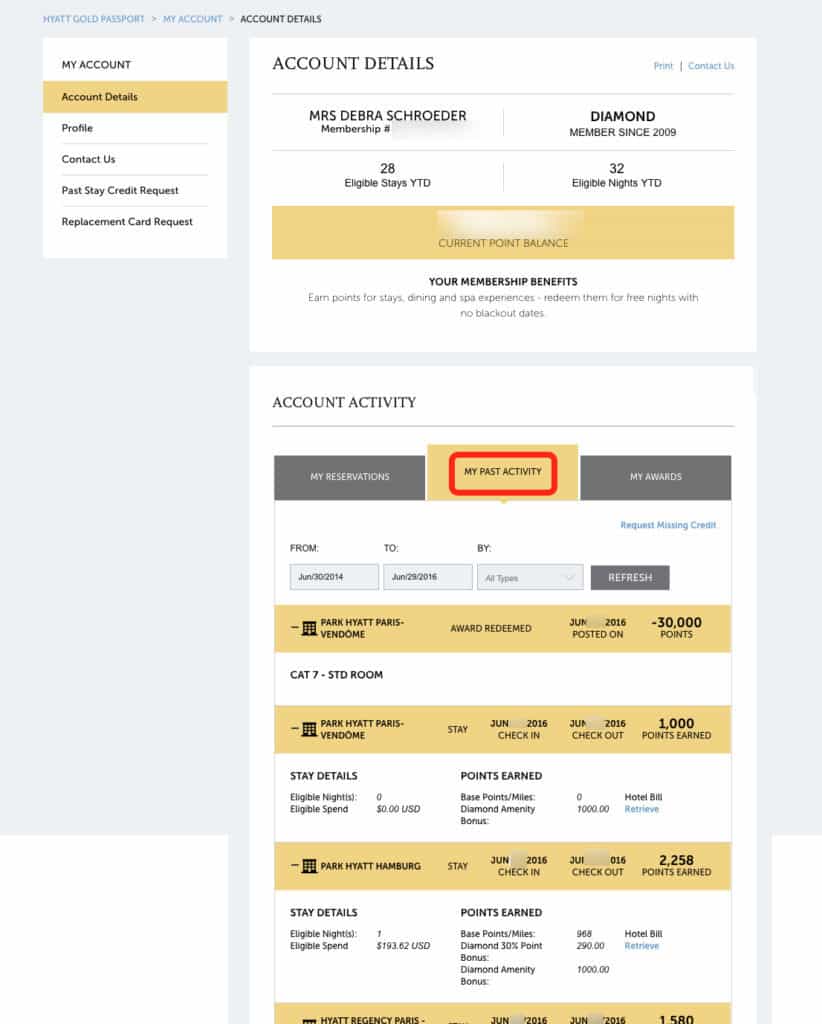The width and height of the screenshot is (822, 1024).
Task: Click the Print link
Action: click(663, 66)
